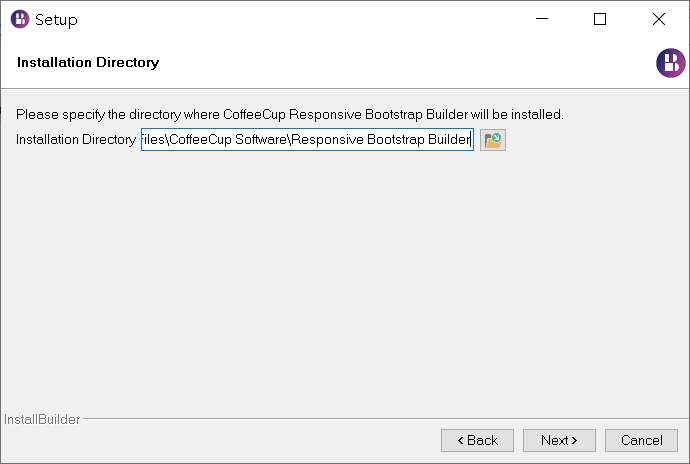
Task: Go to the previous step with Back
Action: 477,440
